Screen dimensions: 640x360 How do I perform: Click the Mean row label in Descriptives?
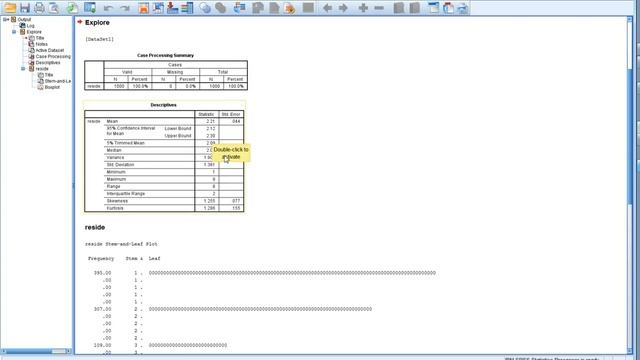click(x=112, y=121)
